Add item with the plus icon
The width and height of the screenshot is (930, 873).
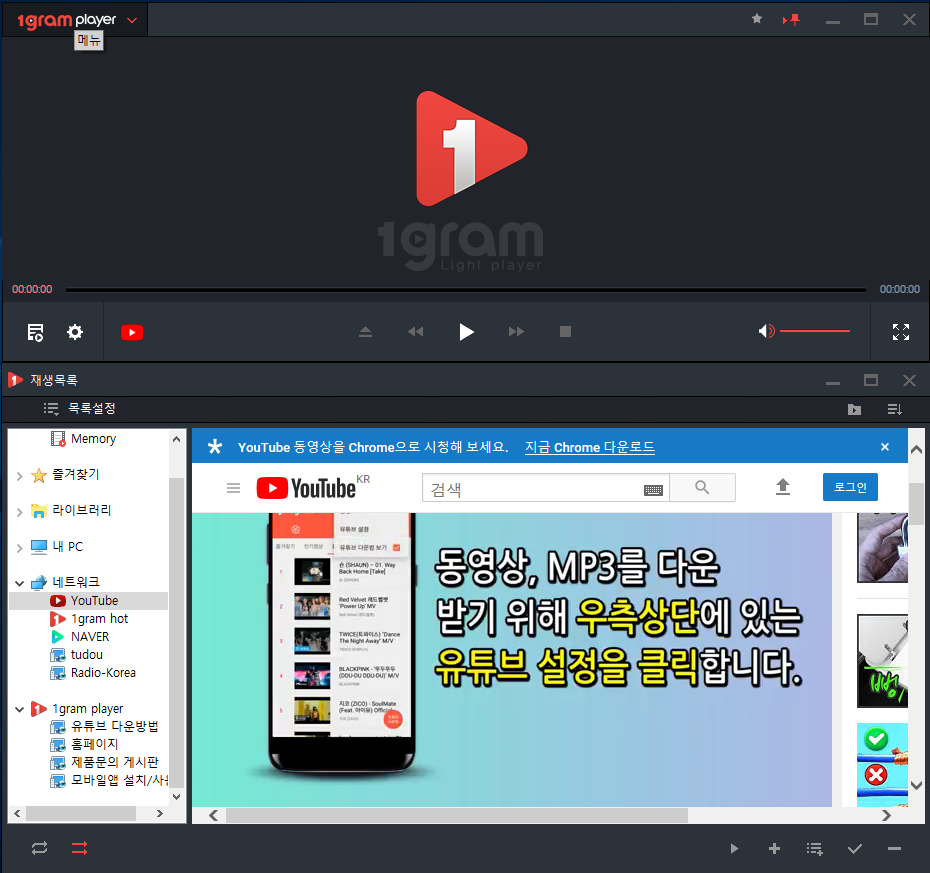click(x=774, y=849)
